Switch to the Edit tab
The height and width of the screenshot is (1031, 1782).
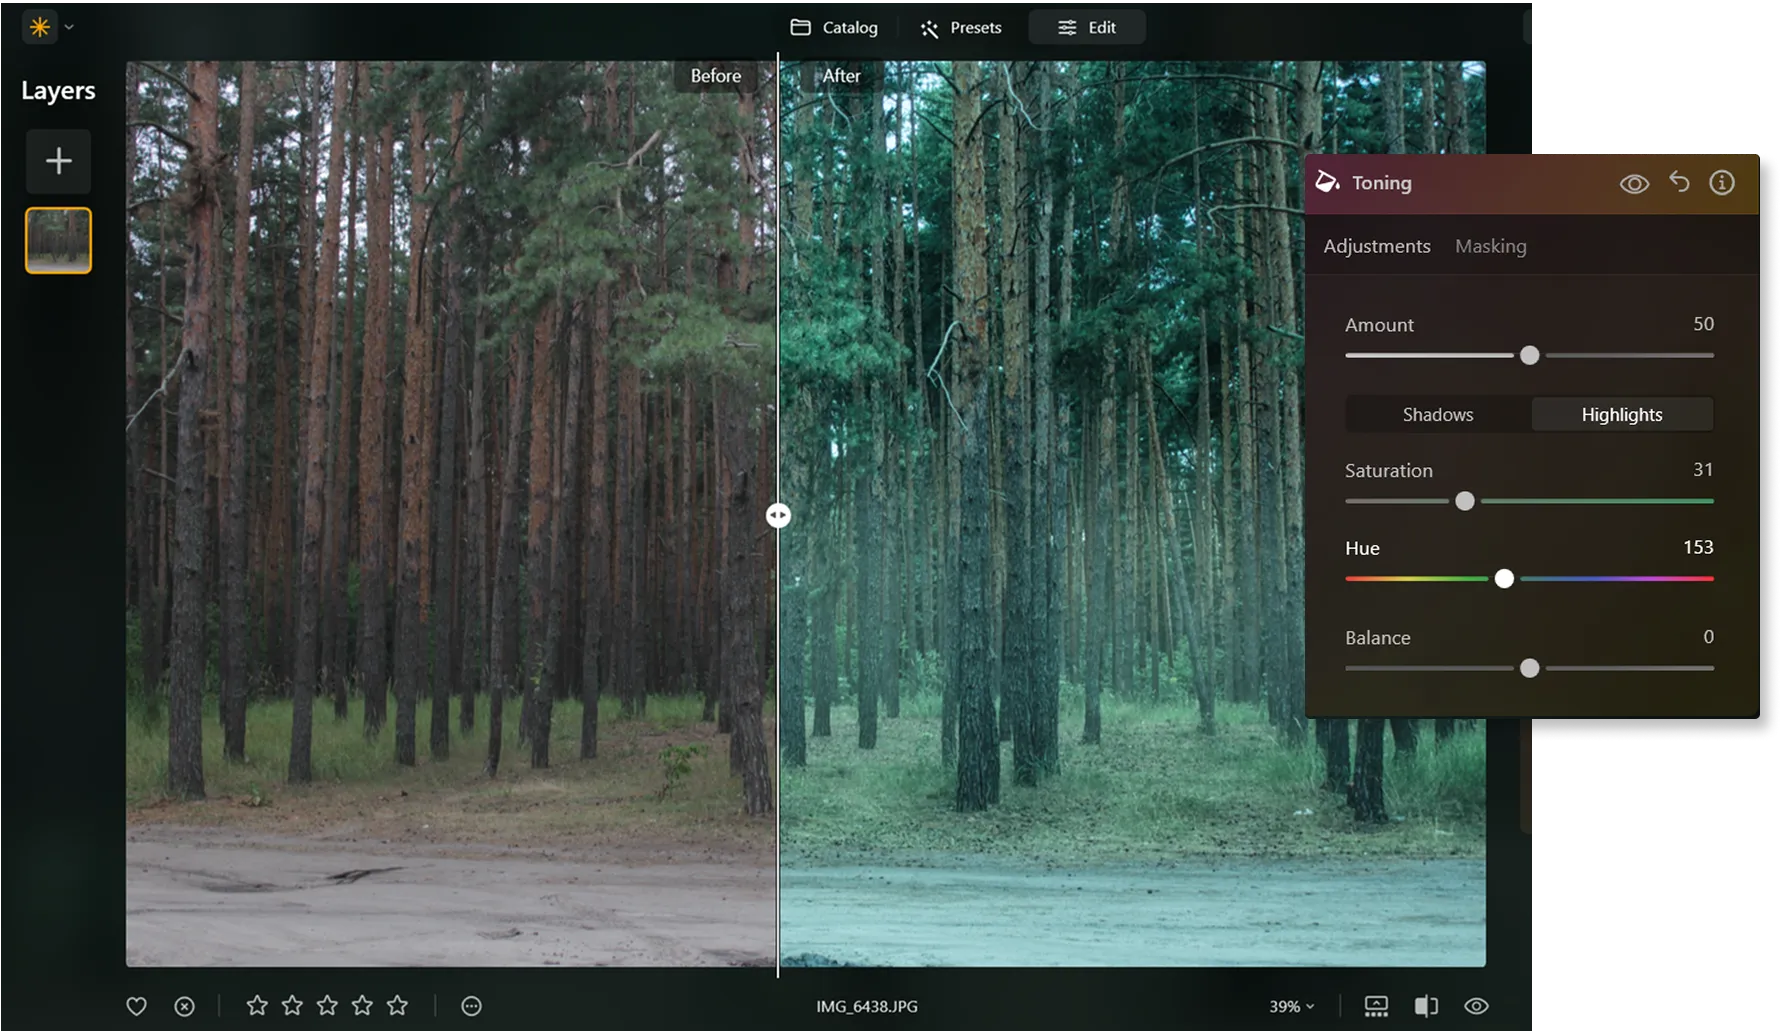click(1087, 27)
